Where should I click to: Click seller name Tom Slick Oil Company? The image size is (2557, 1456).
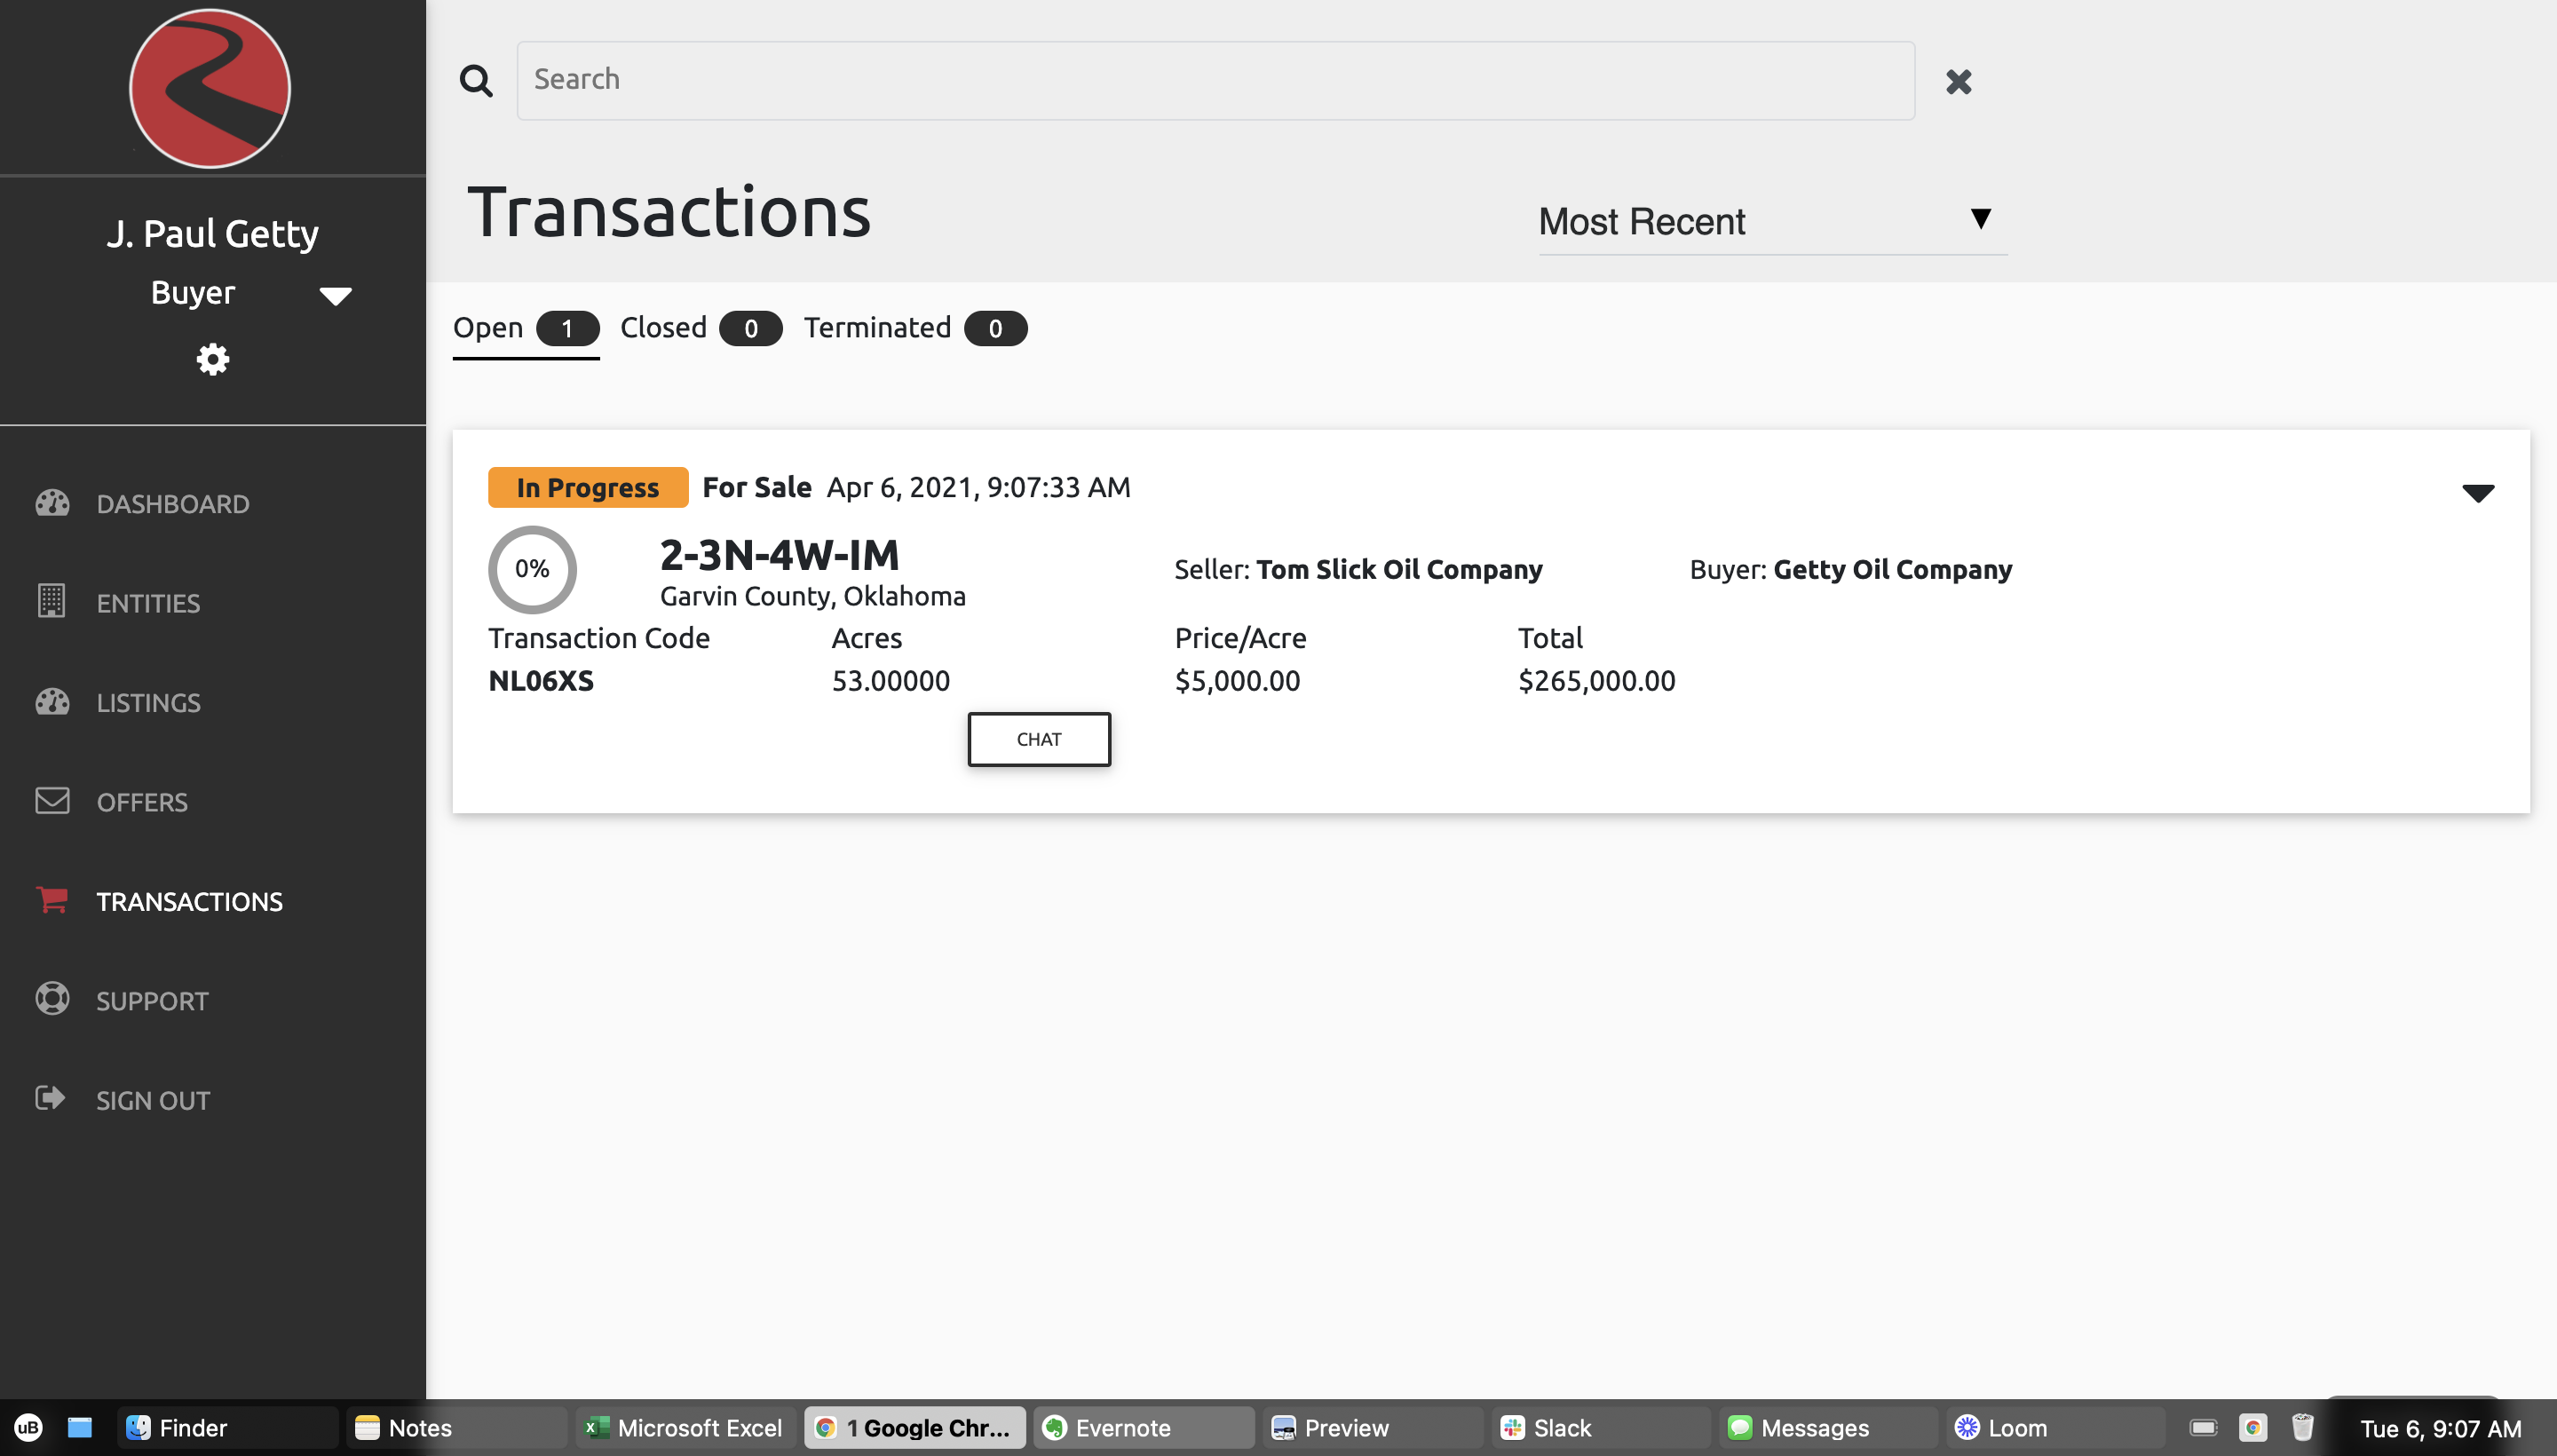click(x=1399, y=569)
